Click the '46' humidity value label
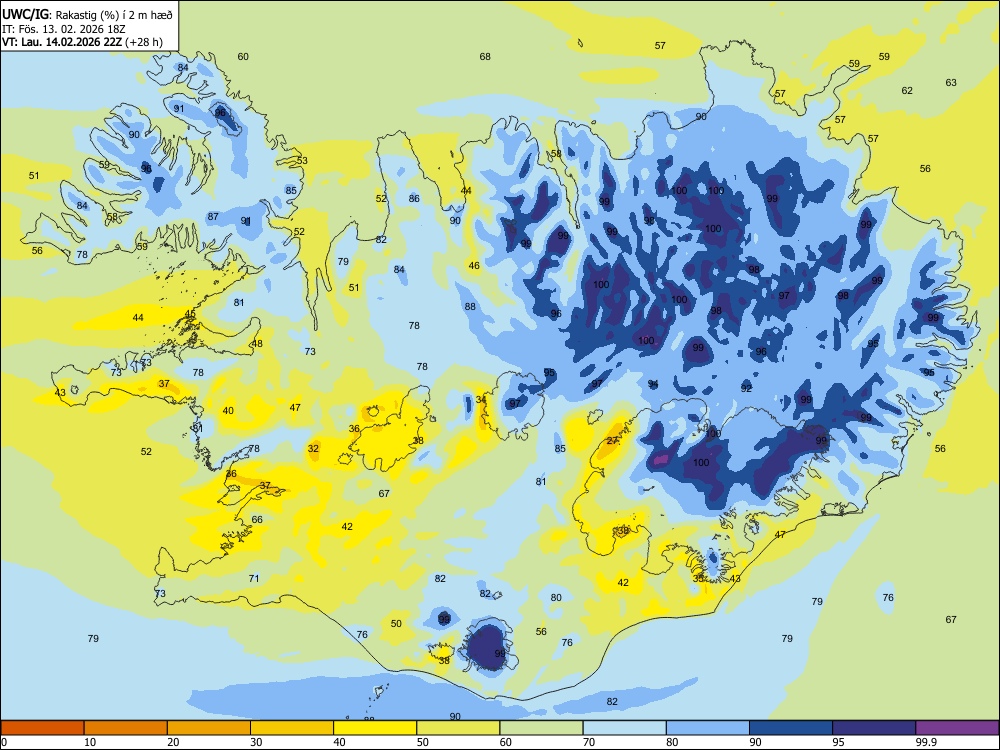This screenshot has width=1000, height=750. [474, 265]
